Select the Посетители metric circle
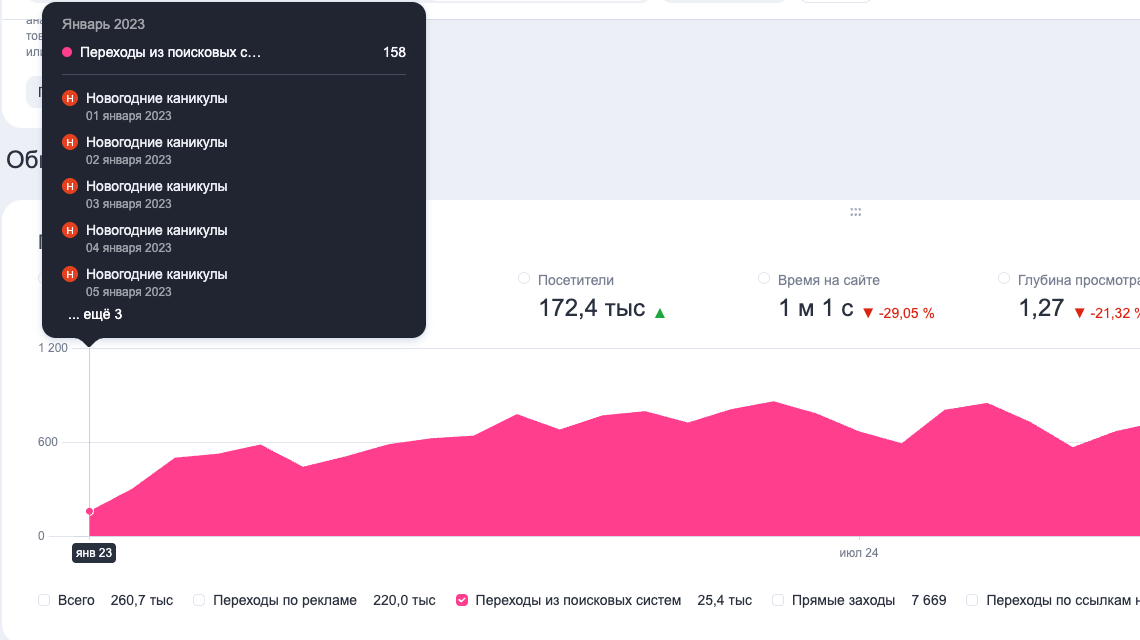Viewport: 1140px width, 640px height. click(524, 280)
